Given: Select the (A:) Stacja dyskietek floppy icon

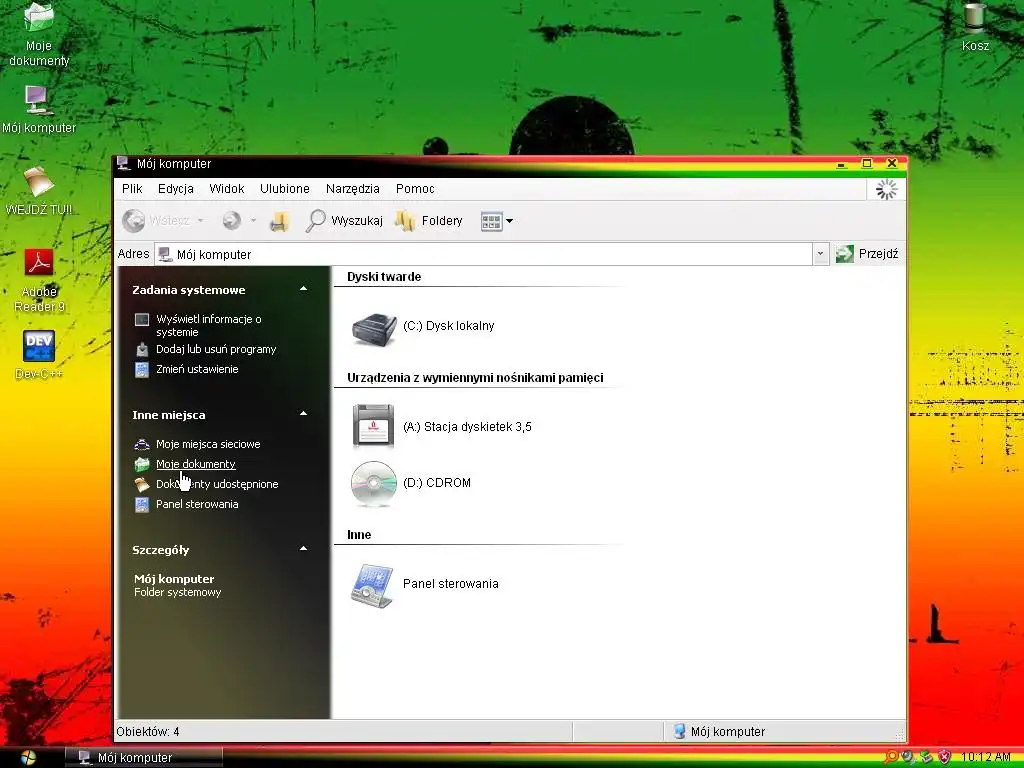Looking at the screenshot, I should click(374, 426).
